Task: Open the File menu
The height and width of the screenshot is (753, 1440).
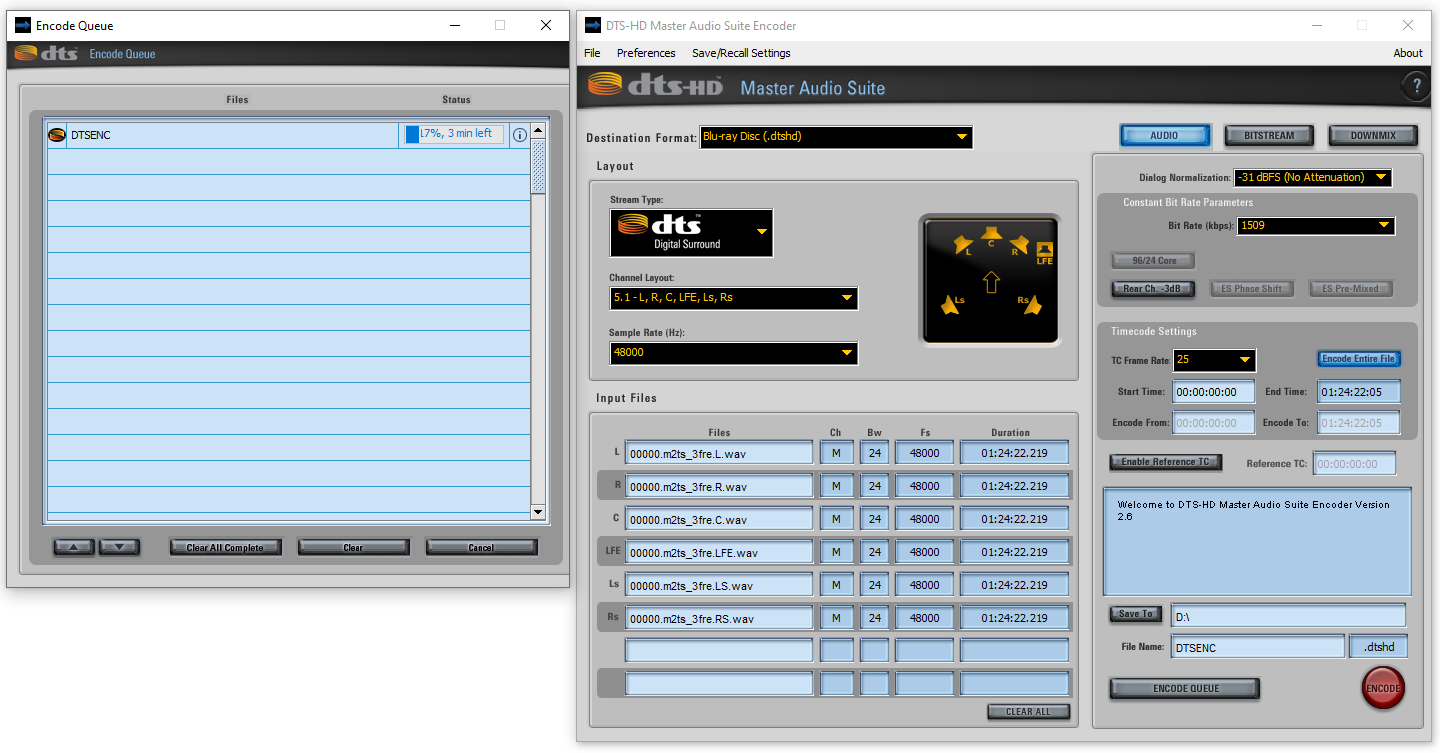Action: click(x=592, y=53)
